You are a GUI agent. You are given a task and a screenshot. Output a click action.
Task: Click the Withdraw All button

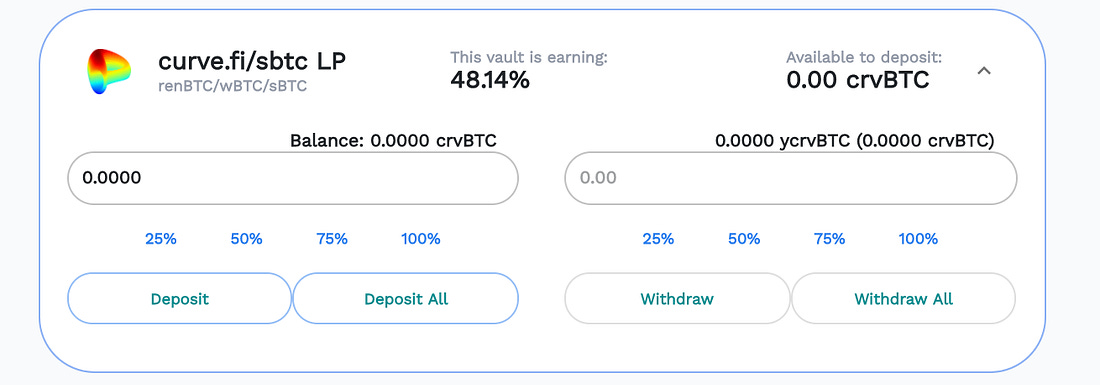[904, 299]
